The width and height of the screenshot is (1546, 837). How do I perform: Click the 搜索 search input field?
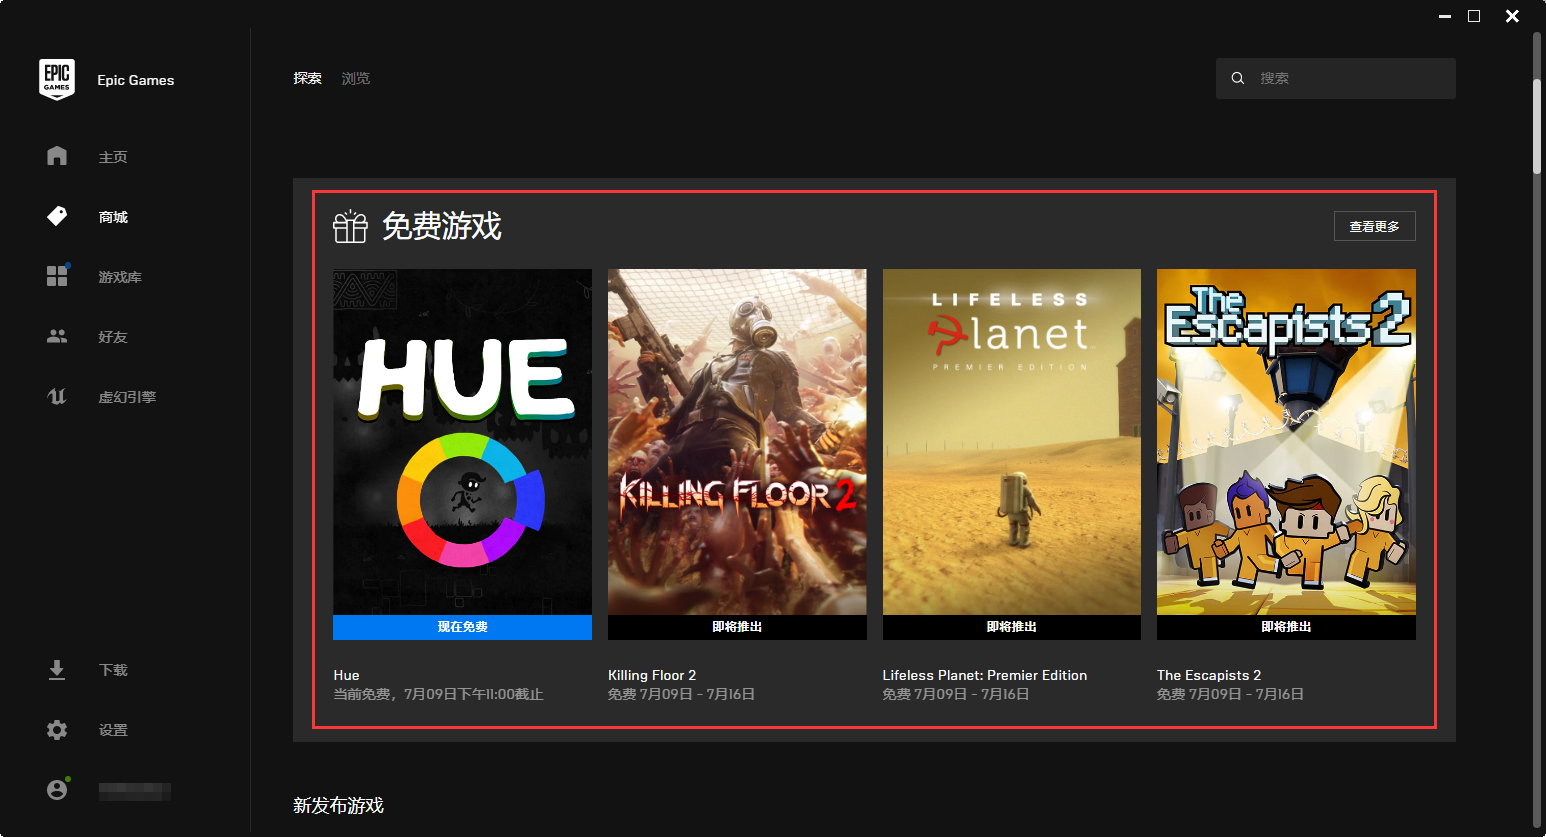coord(1335,78)
